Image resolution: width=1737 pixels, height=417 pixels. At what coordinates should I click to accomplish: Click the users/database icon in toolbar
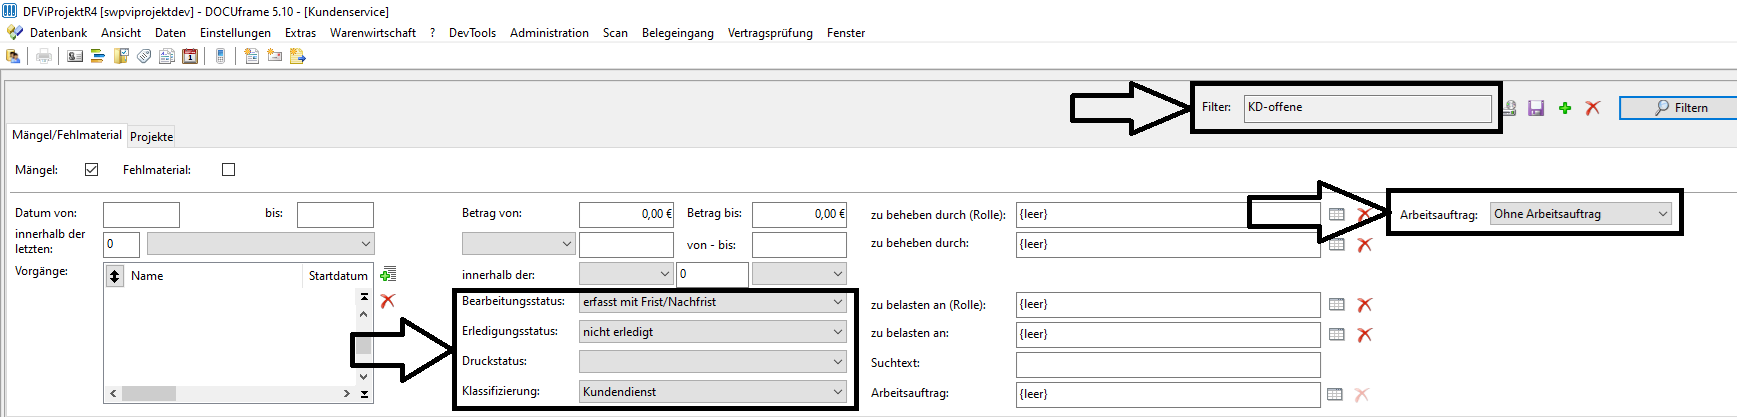tap(13, 56)
